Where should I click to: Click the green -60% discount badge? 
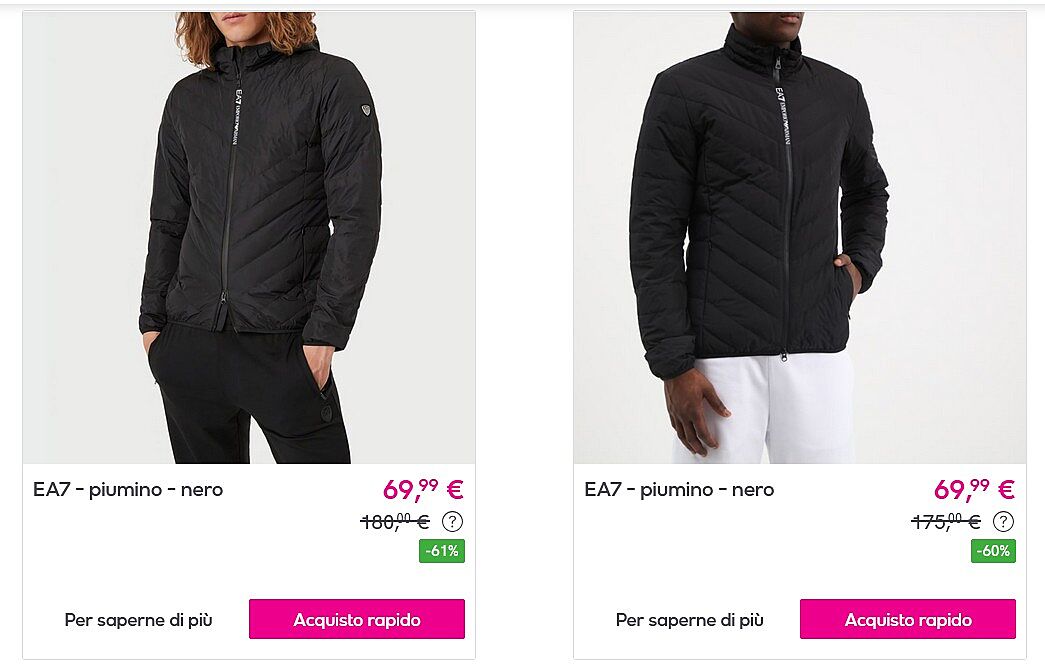(x=993, y=551)
